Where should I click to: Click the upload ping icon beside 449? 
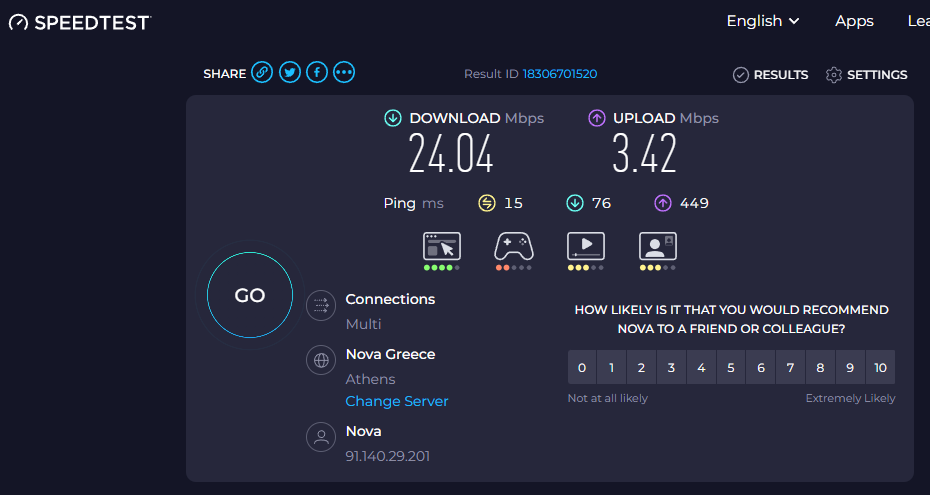click(x=663, y=203)
